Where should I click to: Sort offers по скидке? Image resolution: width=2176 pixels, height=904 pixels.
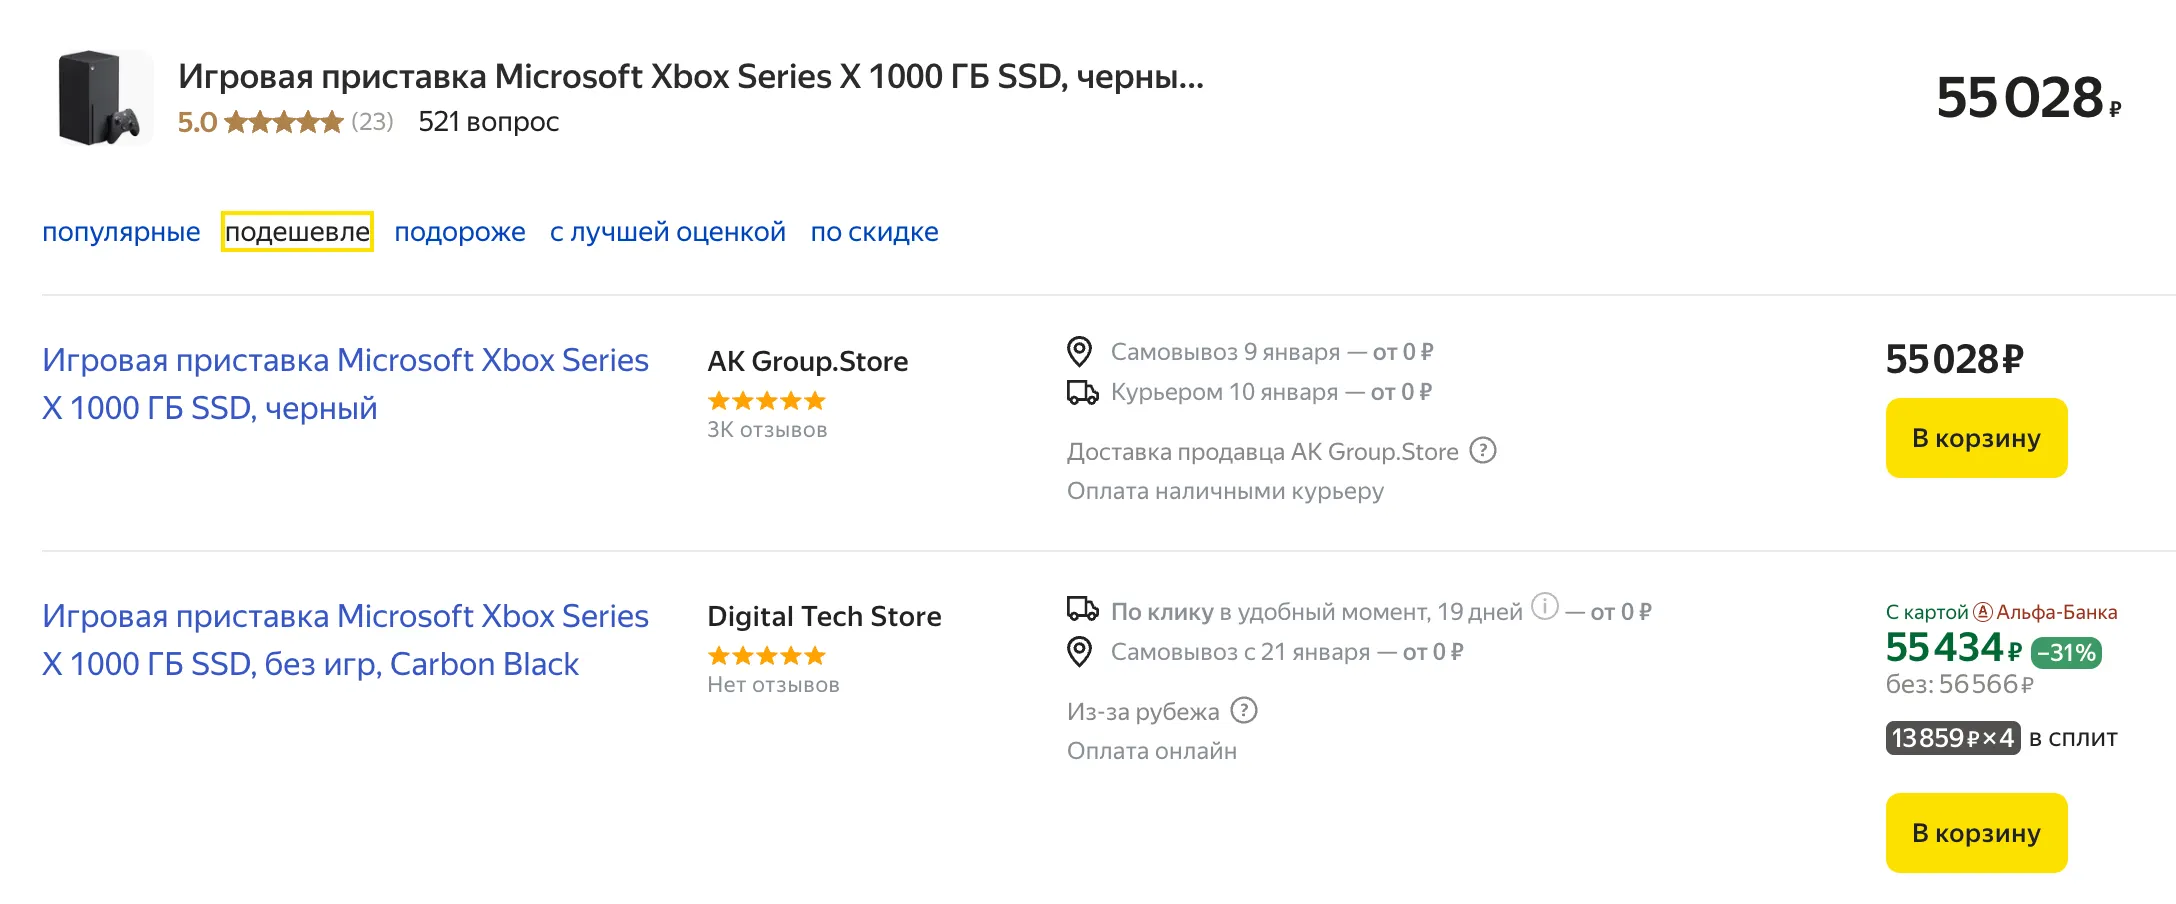pos(874,232)
